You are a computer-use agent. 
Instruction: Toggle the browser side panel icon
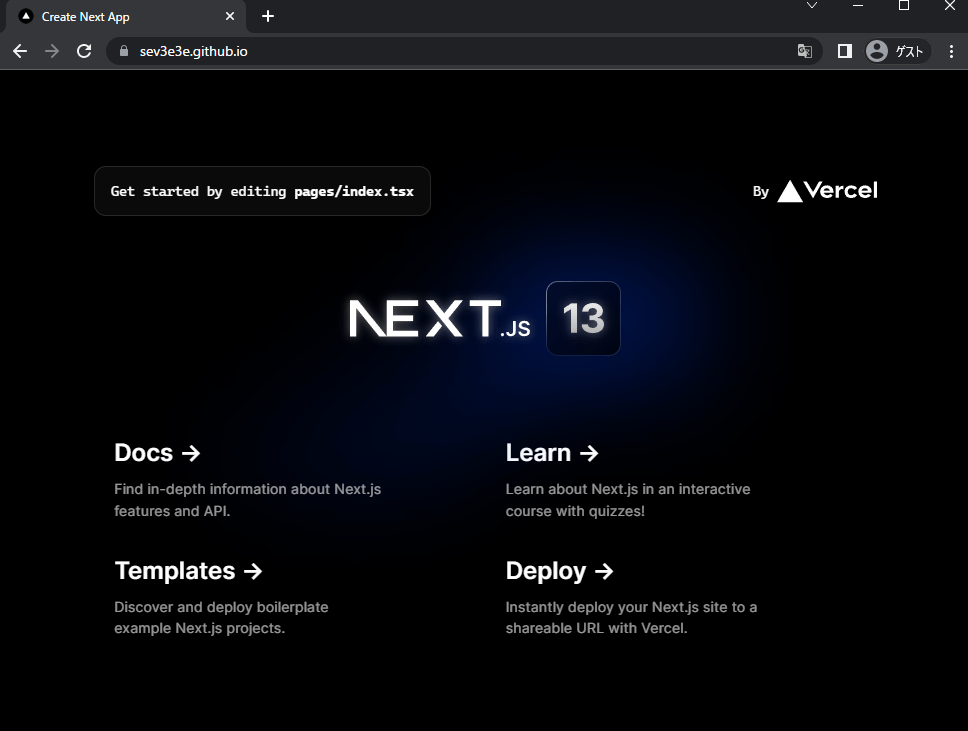[x=845, y=51]
